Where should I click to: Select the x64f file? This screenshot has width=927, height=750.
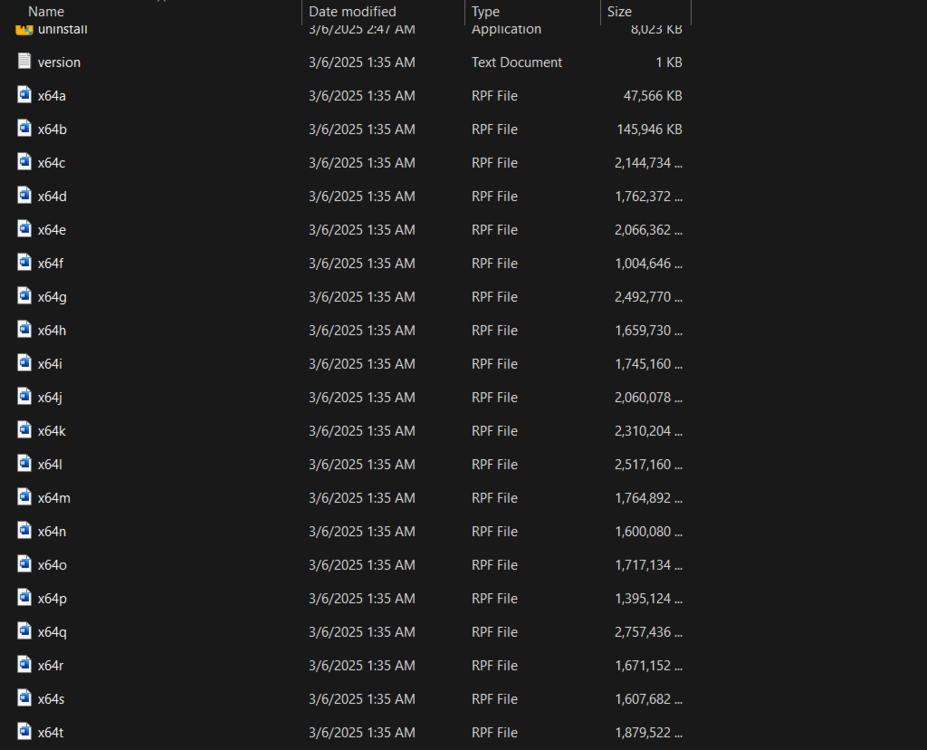coord(52,262)
